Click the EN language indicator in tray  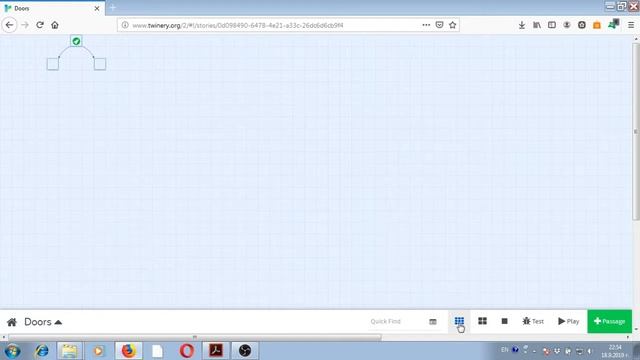[504, 350]
